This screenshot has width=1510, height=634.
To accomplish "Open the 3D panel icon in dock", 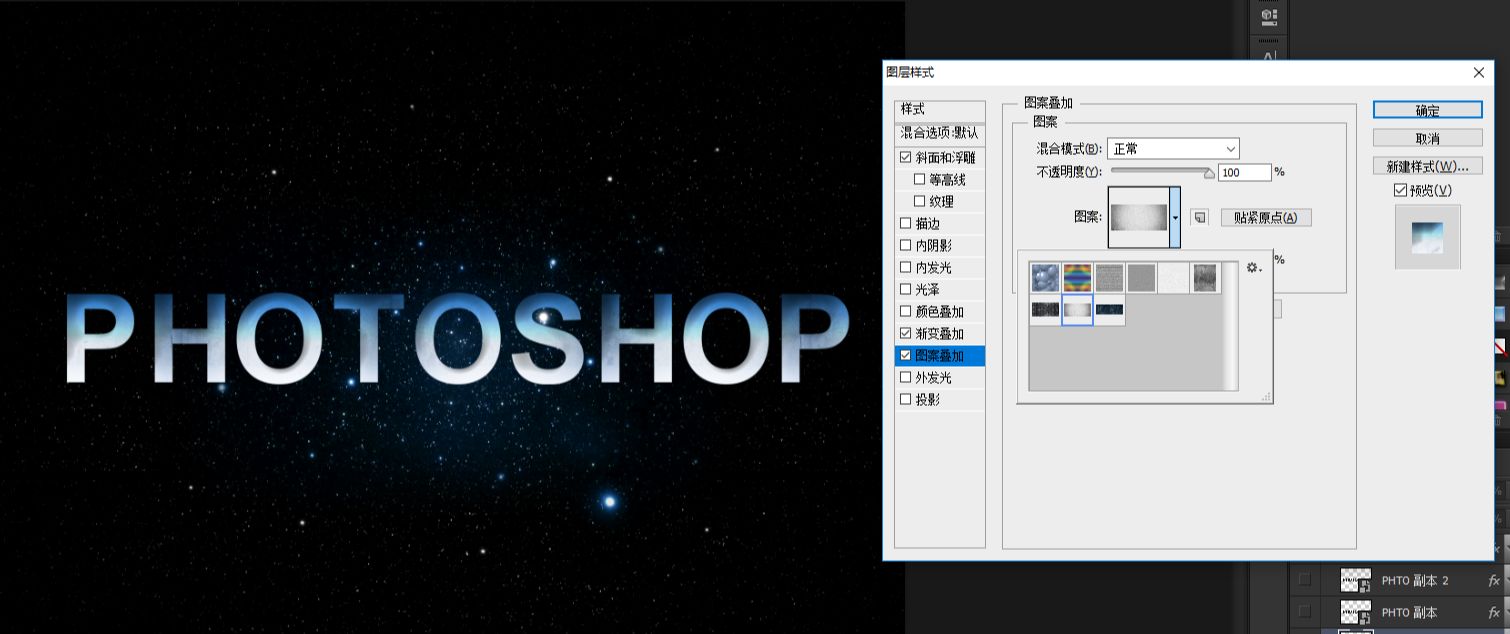I will [x=1269, y=16].
